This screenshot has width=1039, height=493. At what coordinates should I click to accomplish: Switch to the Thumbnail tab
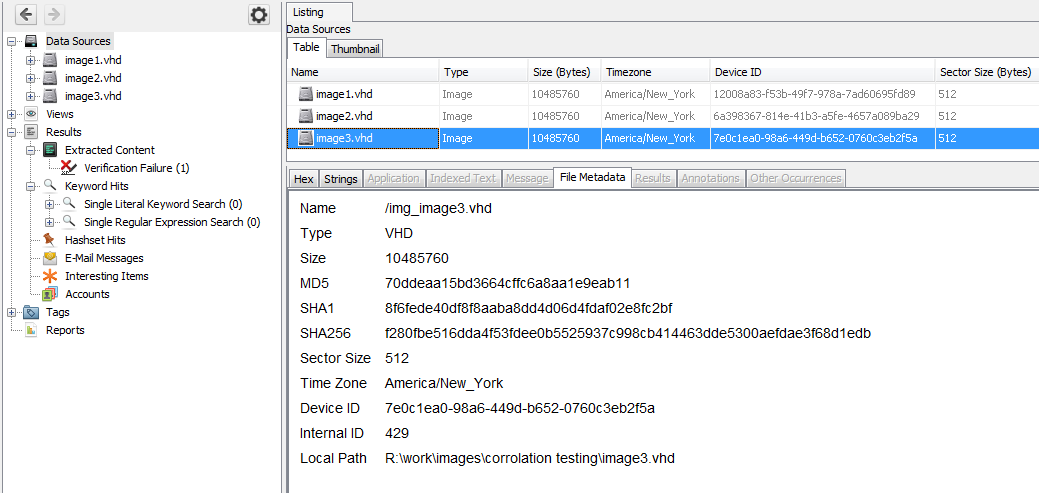pos(355,49)
